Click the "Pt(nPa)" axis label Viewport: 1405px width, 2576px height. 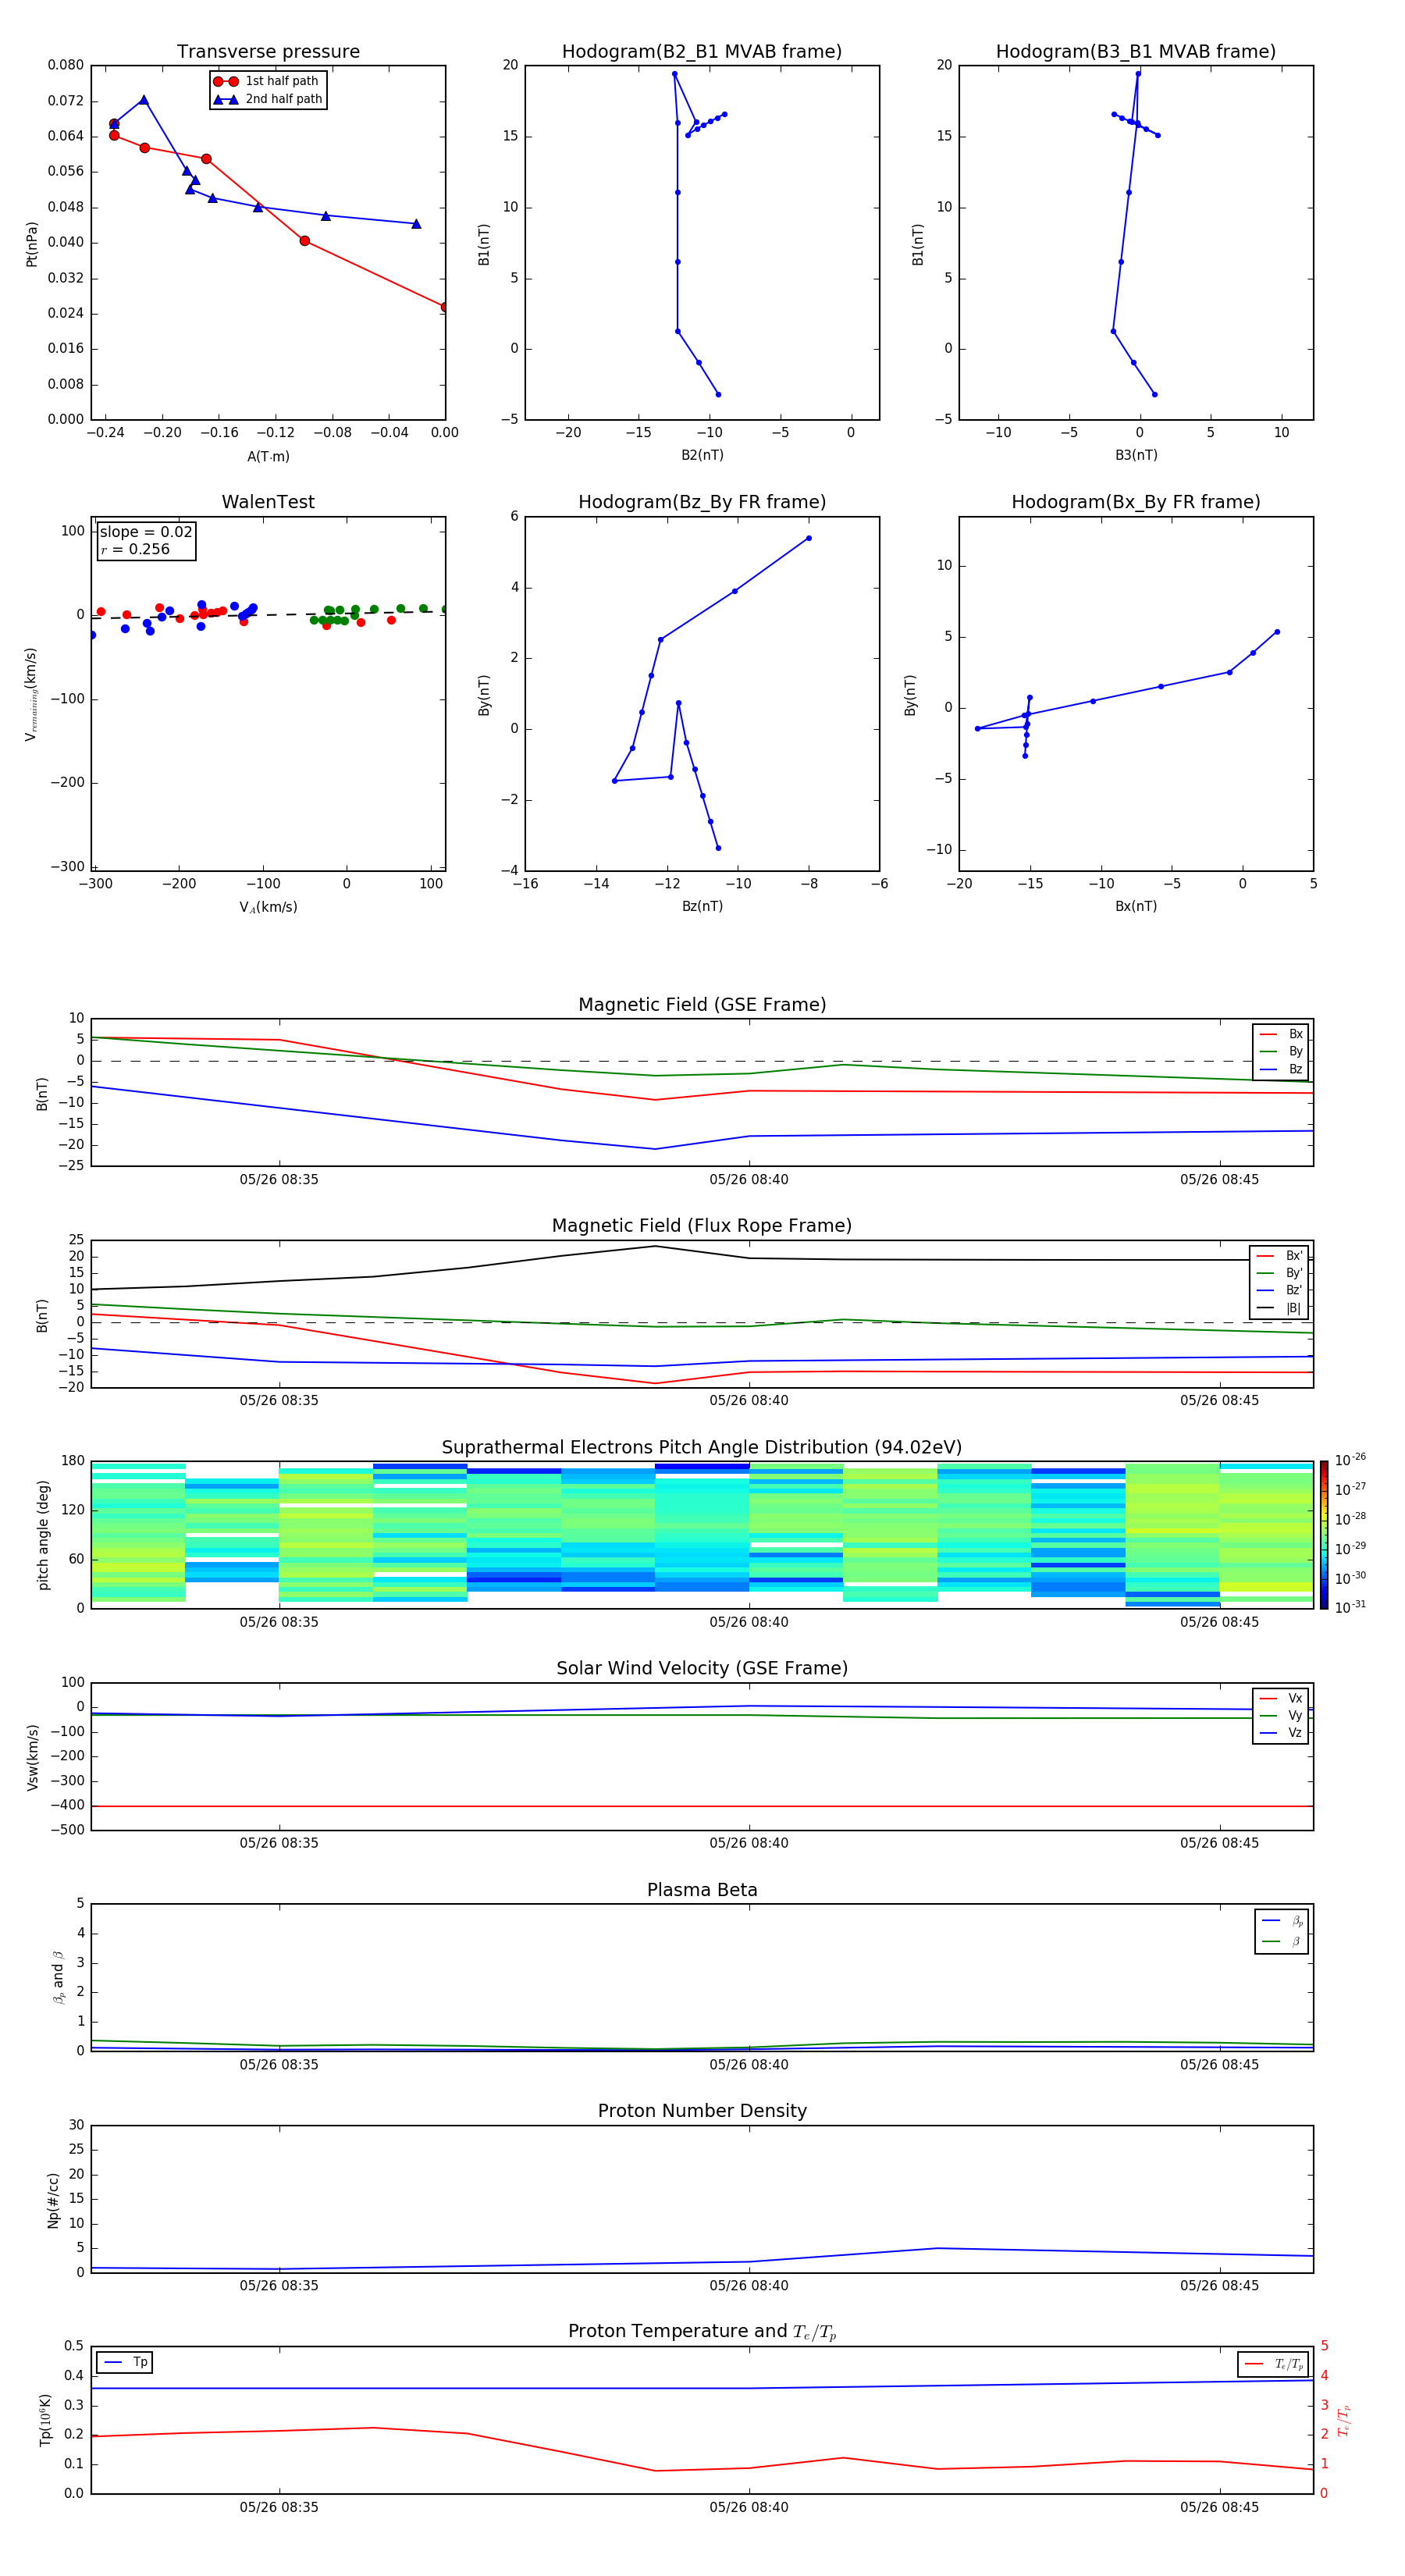(32, 243)
